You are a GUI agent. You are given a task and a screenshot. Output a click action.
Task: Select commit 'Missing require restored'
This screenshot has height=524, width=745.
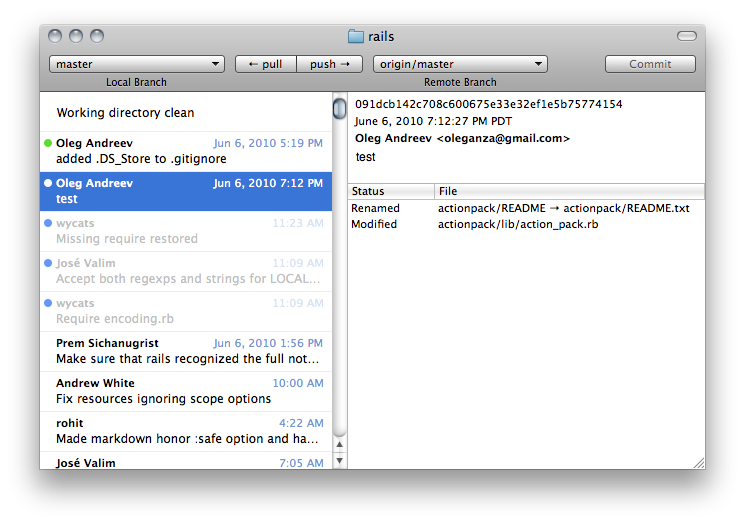pos(186,231)
